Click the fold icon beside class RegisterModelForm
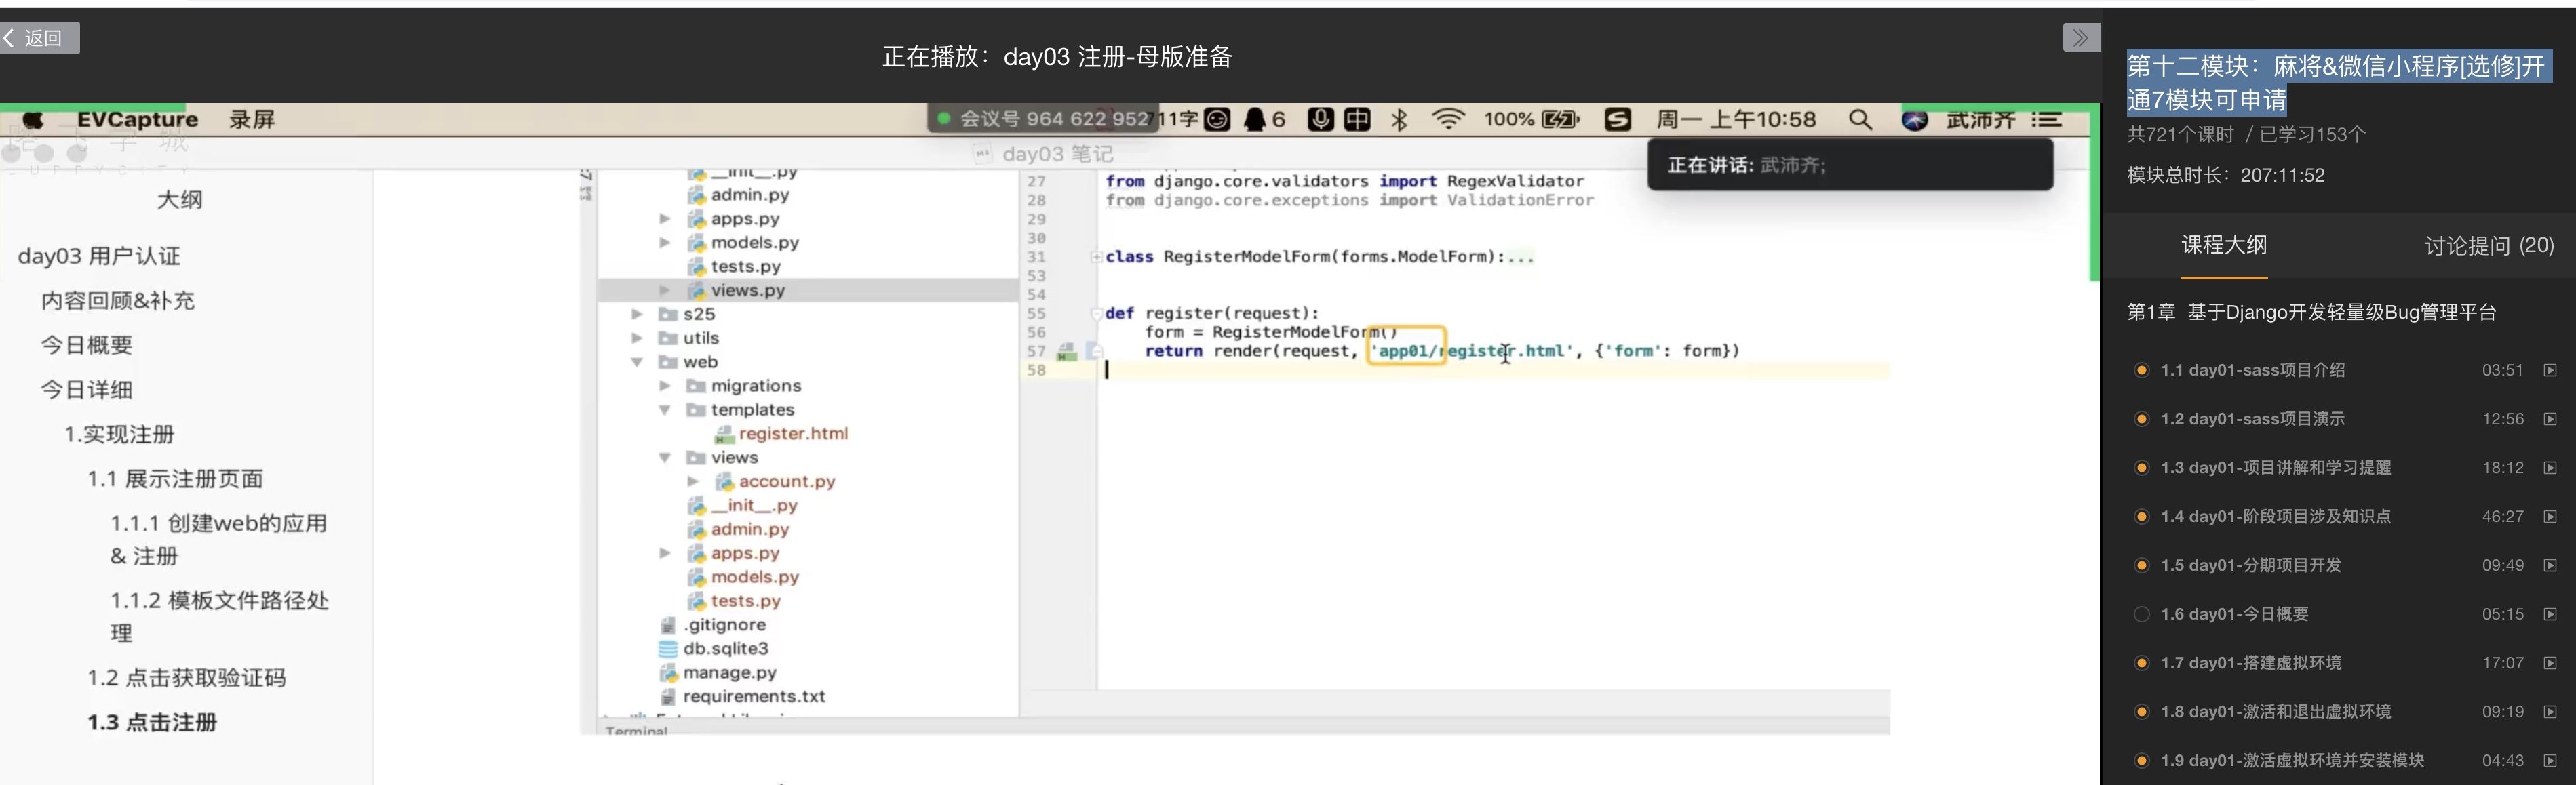This screenshot has height=785, width=2576. click(1096, 257)
